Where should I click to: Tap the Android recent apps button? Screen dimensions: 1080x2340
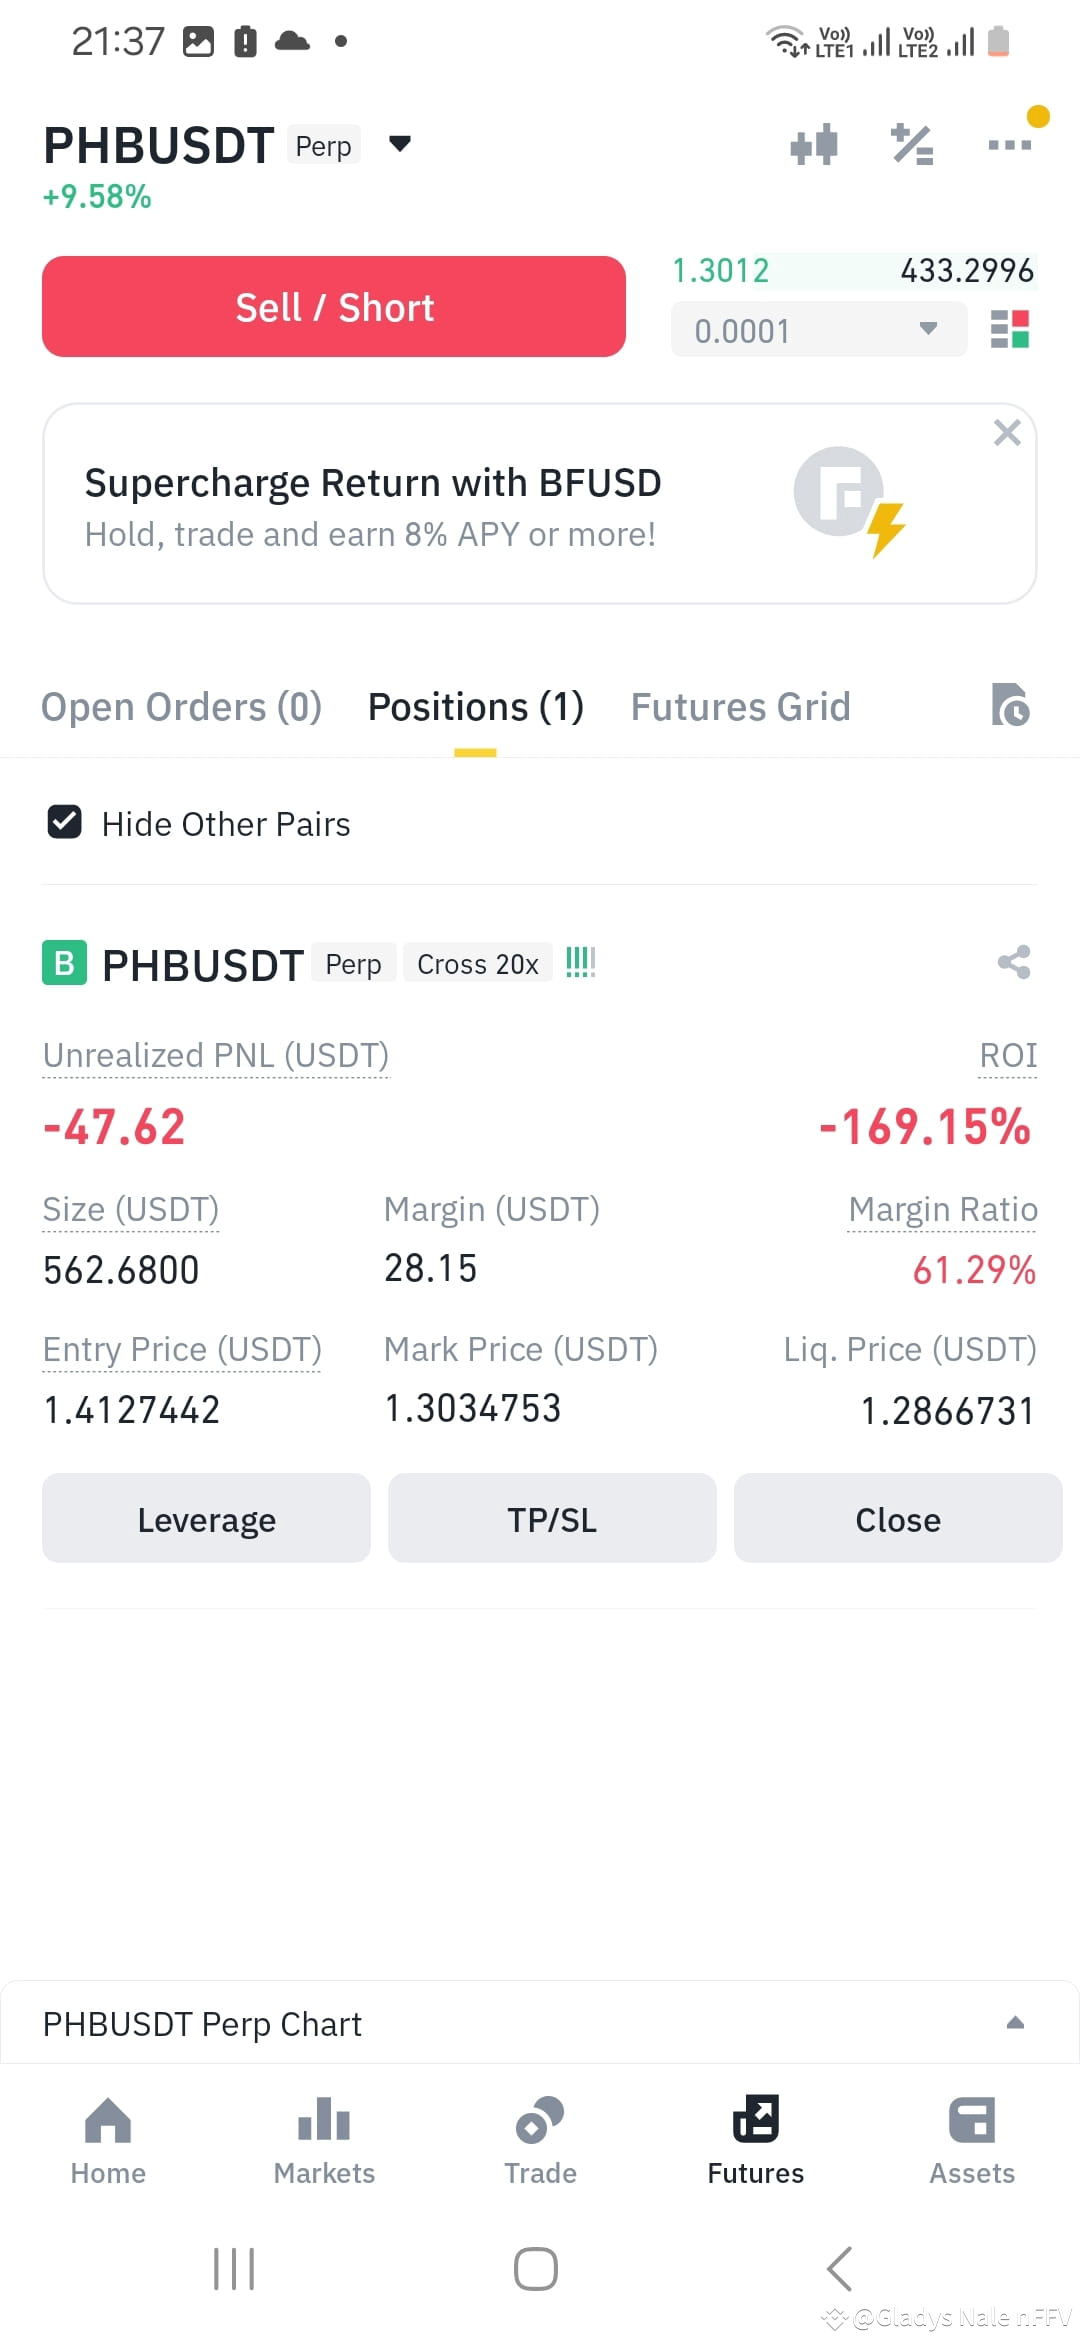[x=234, y=2268]
